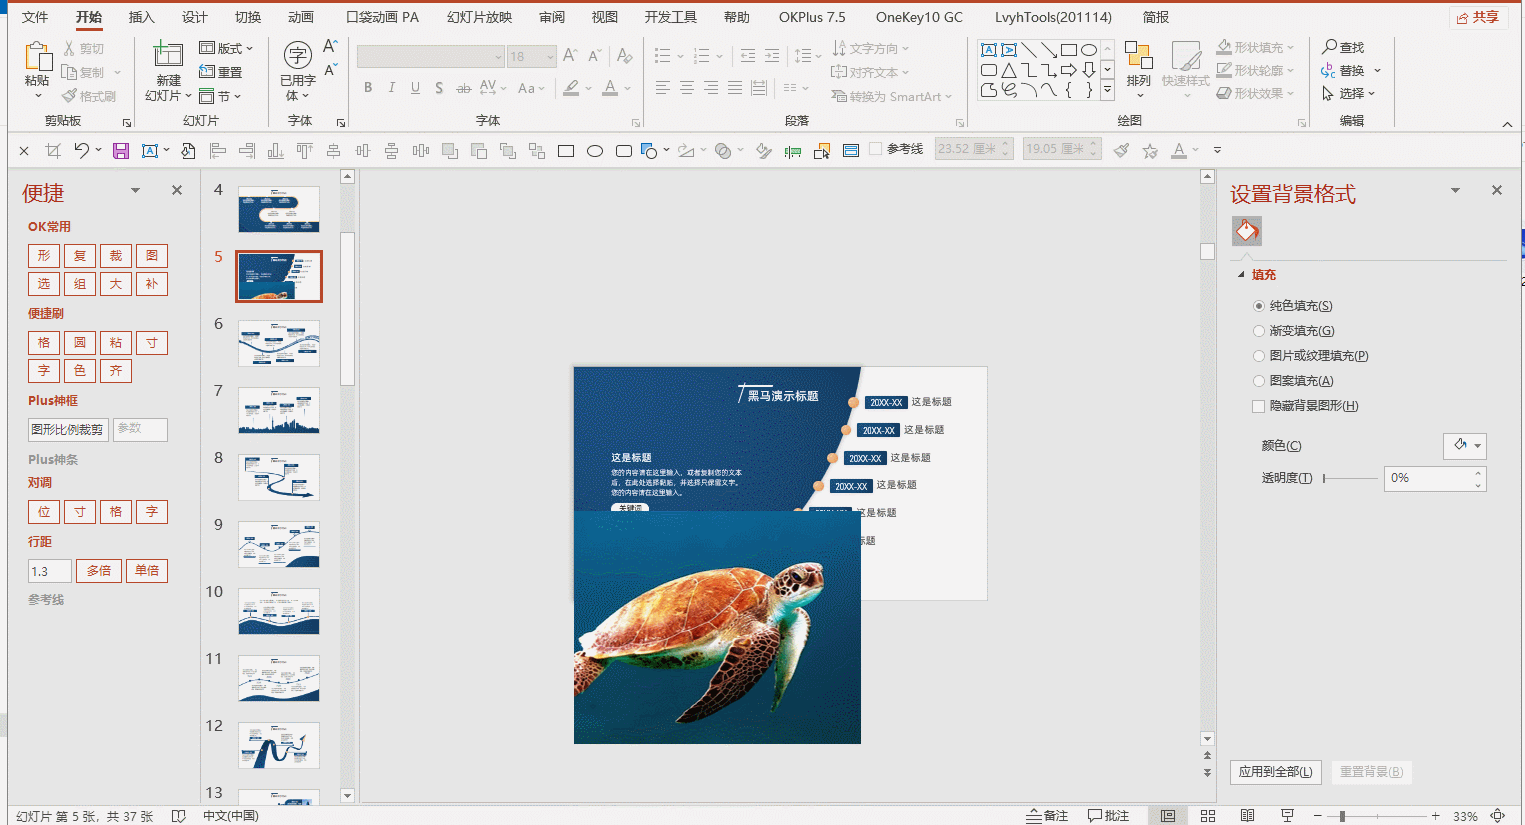1525x825 pixels.
Task: Open the 动画 ribbon tab
Action: coord(301,17)
